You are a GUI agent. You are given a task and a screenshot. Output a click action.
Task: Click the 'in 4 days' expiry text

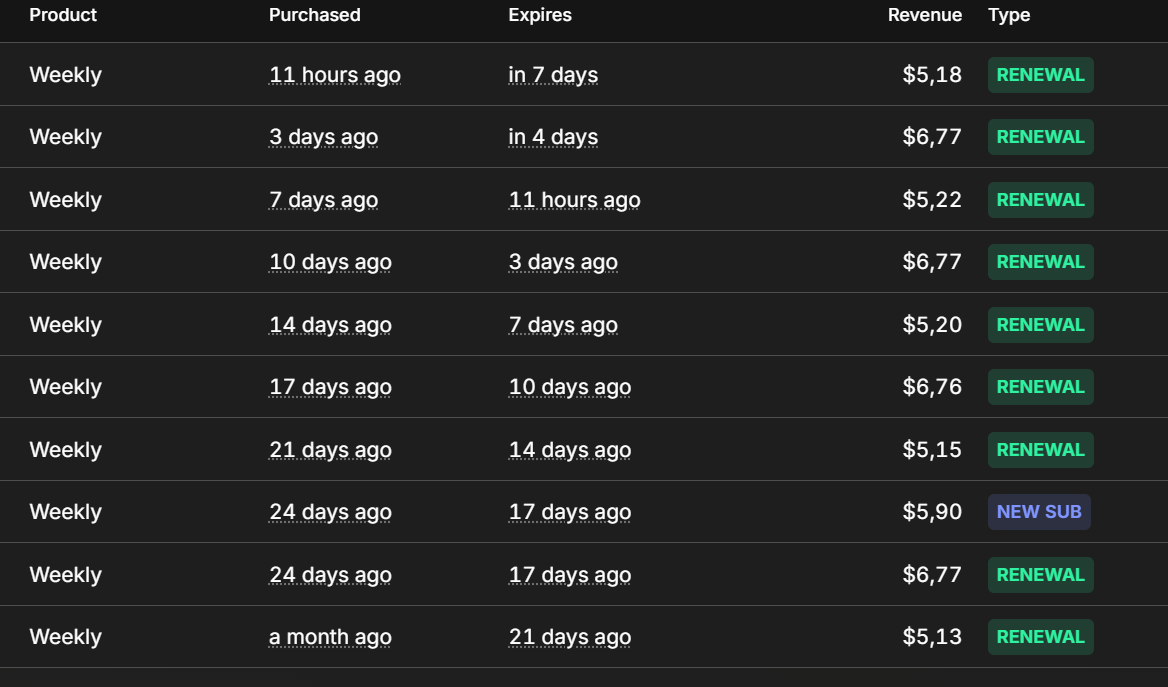click(553, 137)
